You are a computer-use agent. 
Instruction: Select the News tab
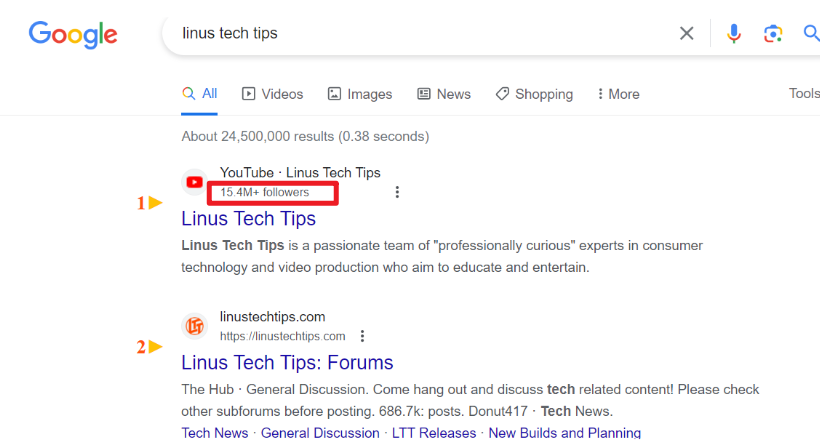[443, 94]
